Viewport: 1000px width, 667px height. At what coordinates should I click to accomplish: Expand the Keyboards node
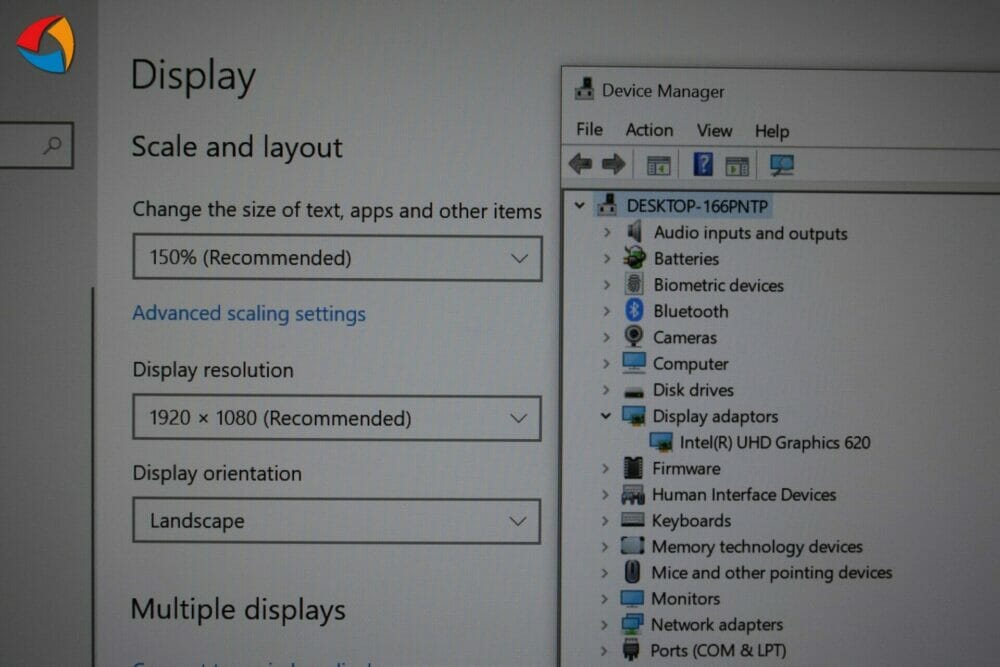(x=605, y=520)
